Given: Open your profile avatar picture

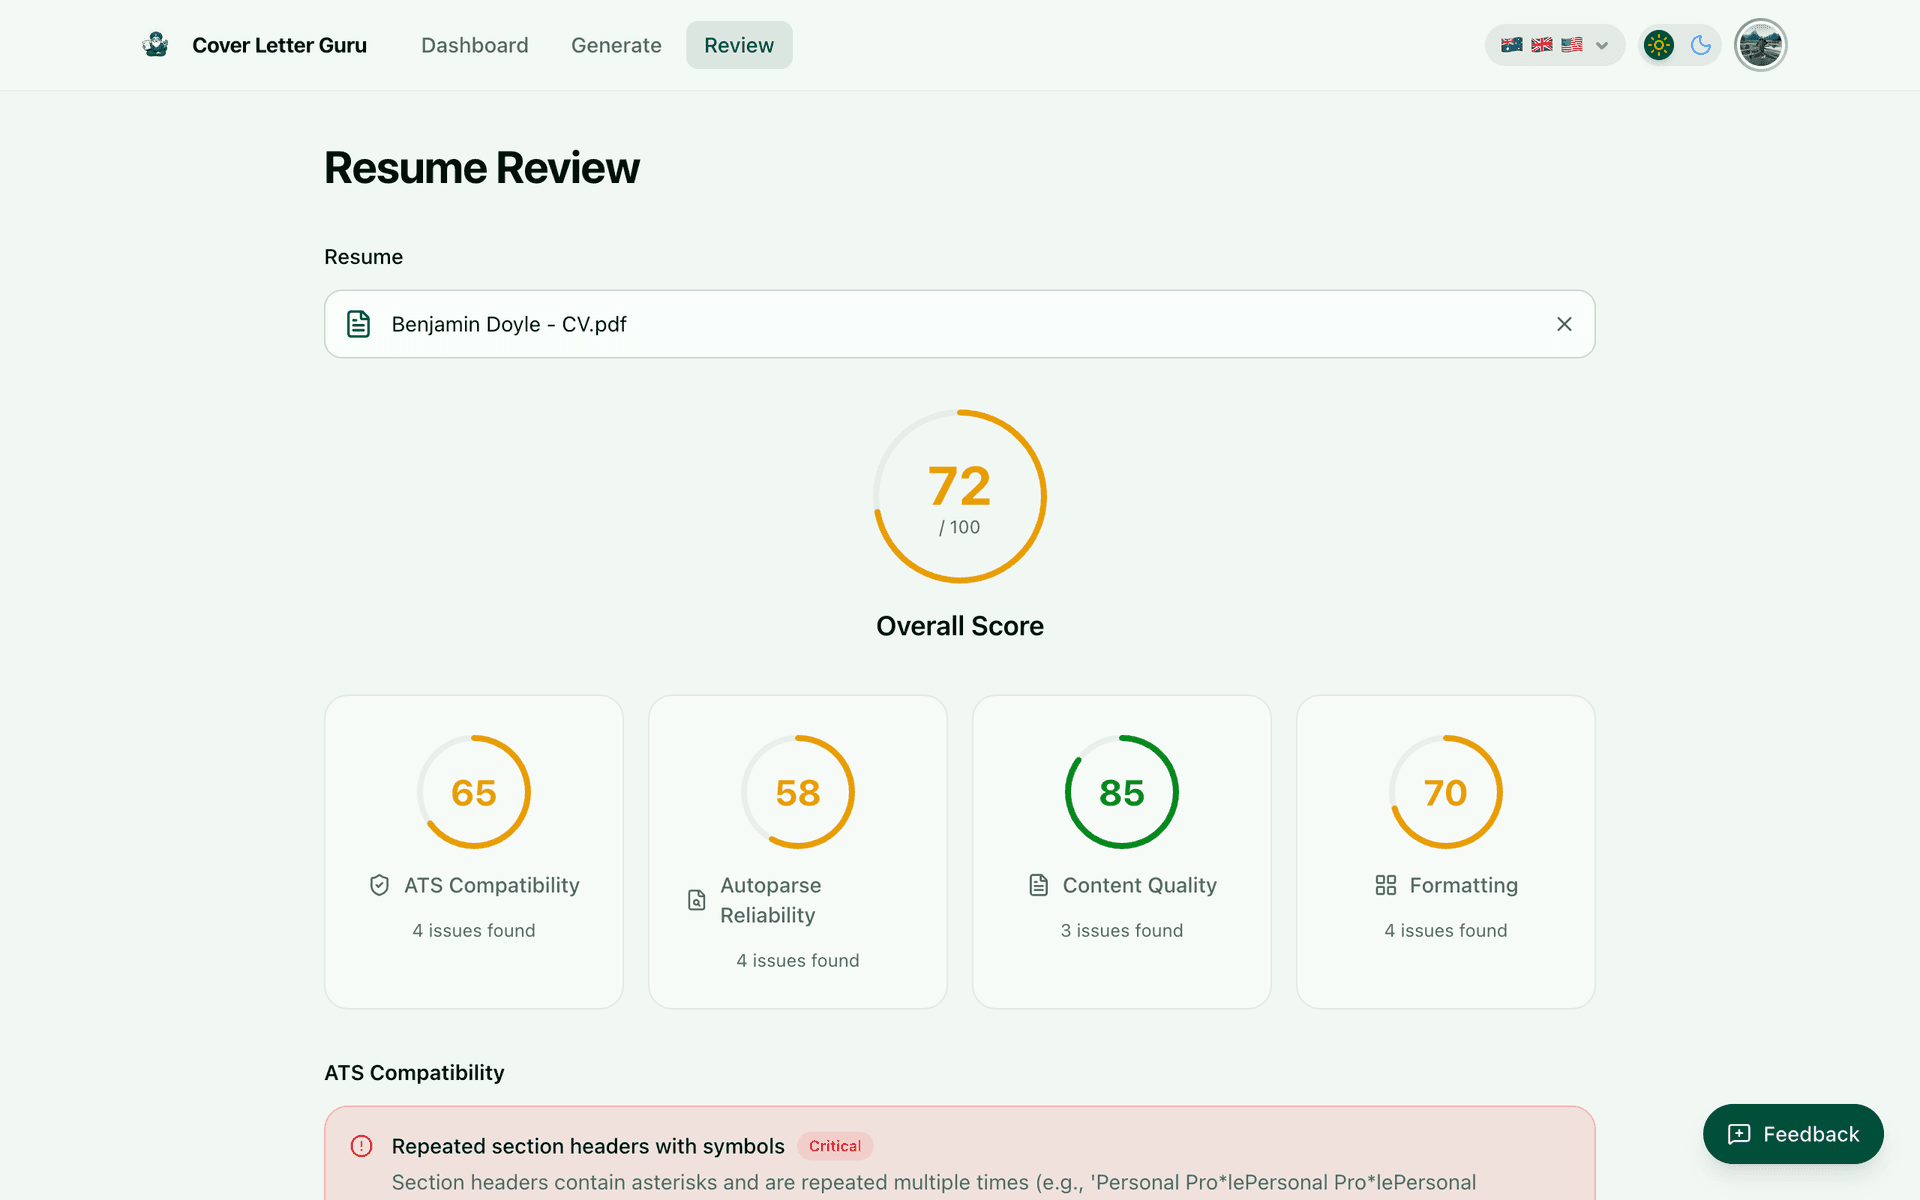Looking at the screenshot, I should click(x=1760, y=44).
